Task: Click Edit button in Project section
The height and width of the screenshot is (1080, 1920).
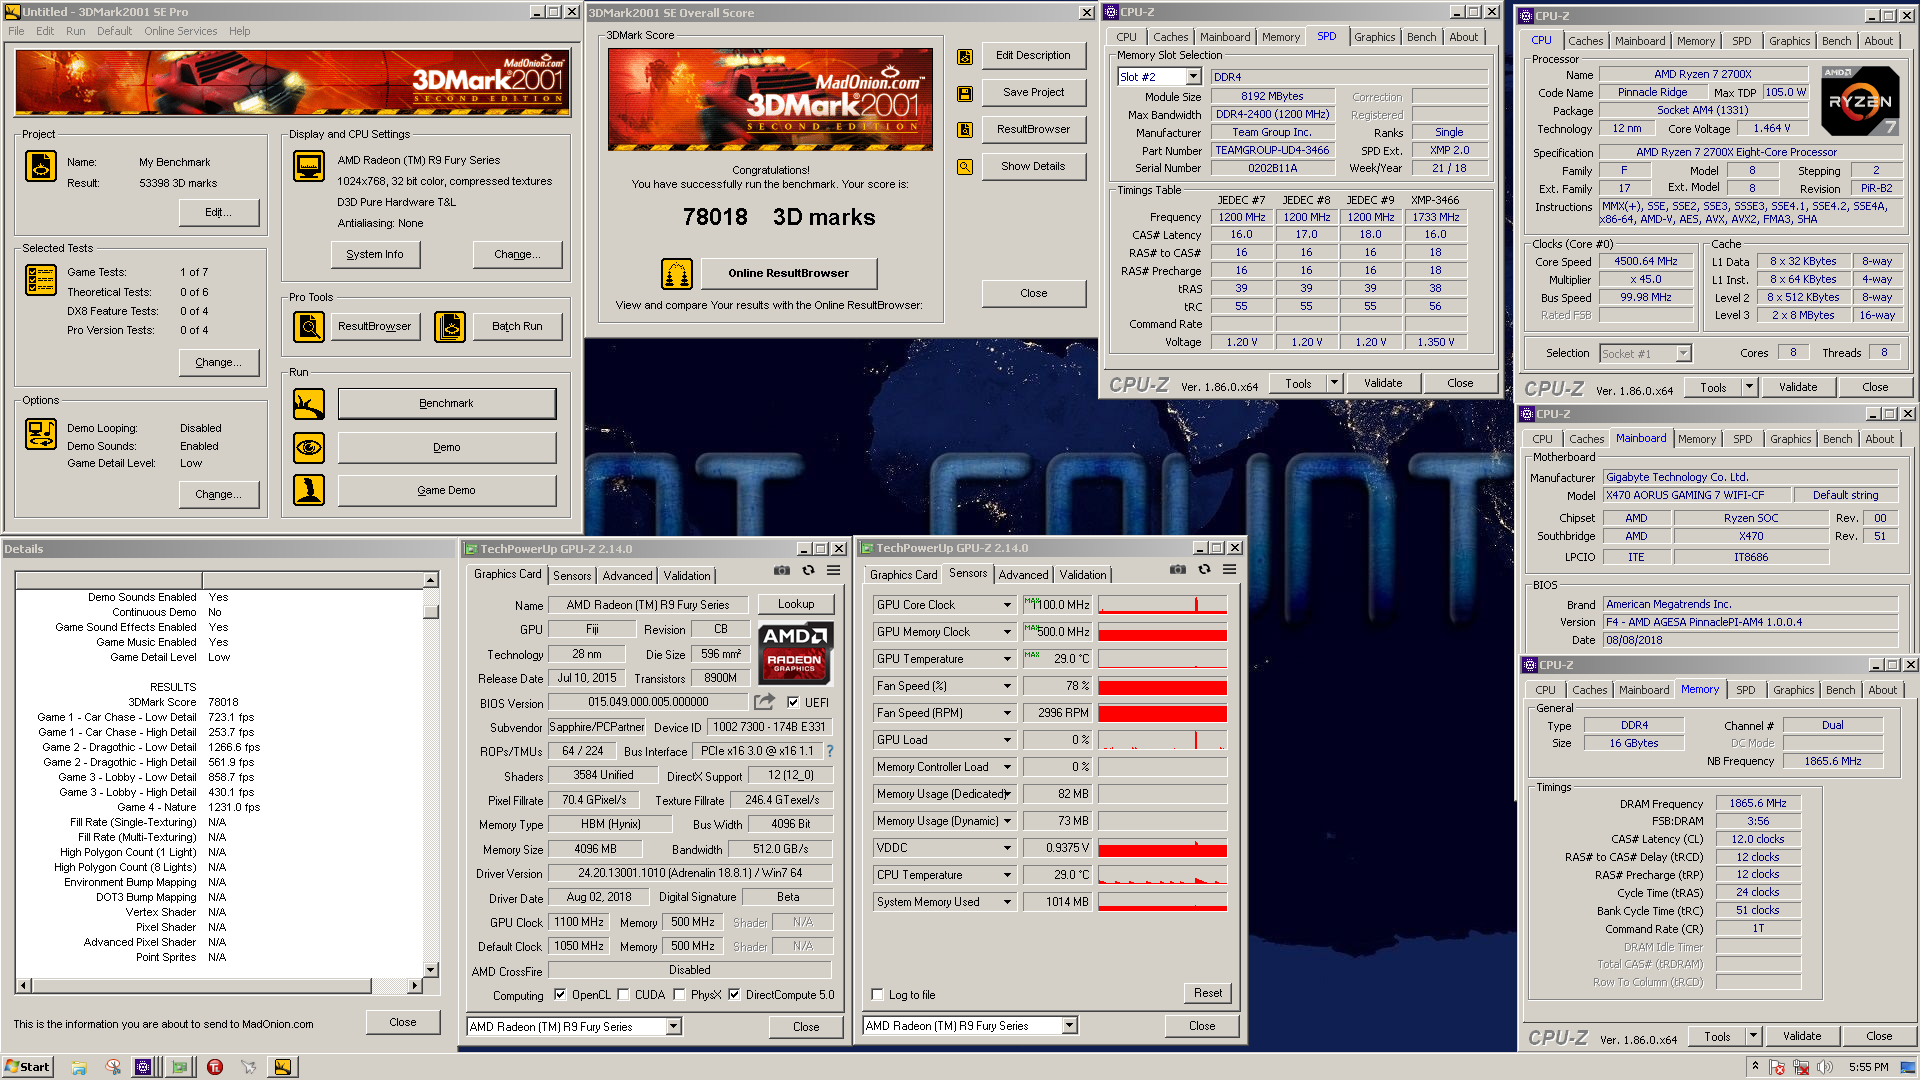Action: (x=218, y=212)
